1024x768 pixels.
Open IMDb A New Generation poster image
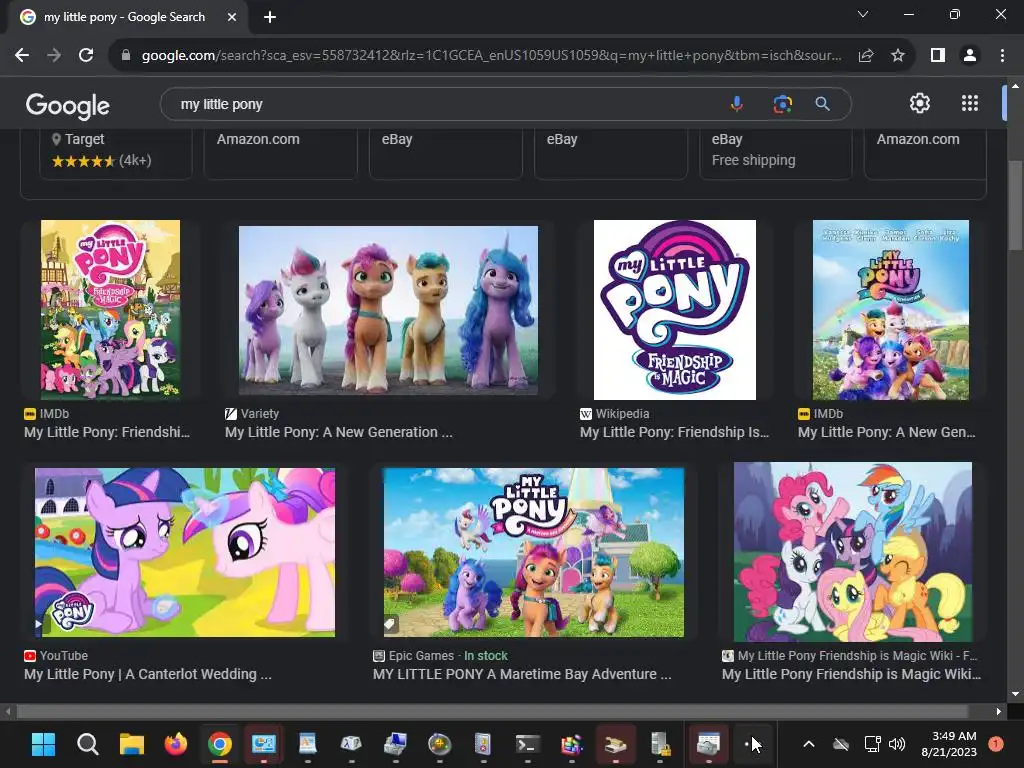(x=890, y=310)
